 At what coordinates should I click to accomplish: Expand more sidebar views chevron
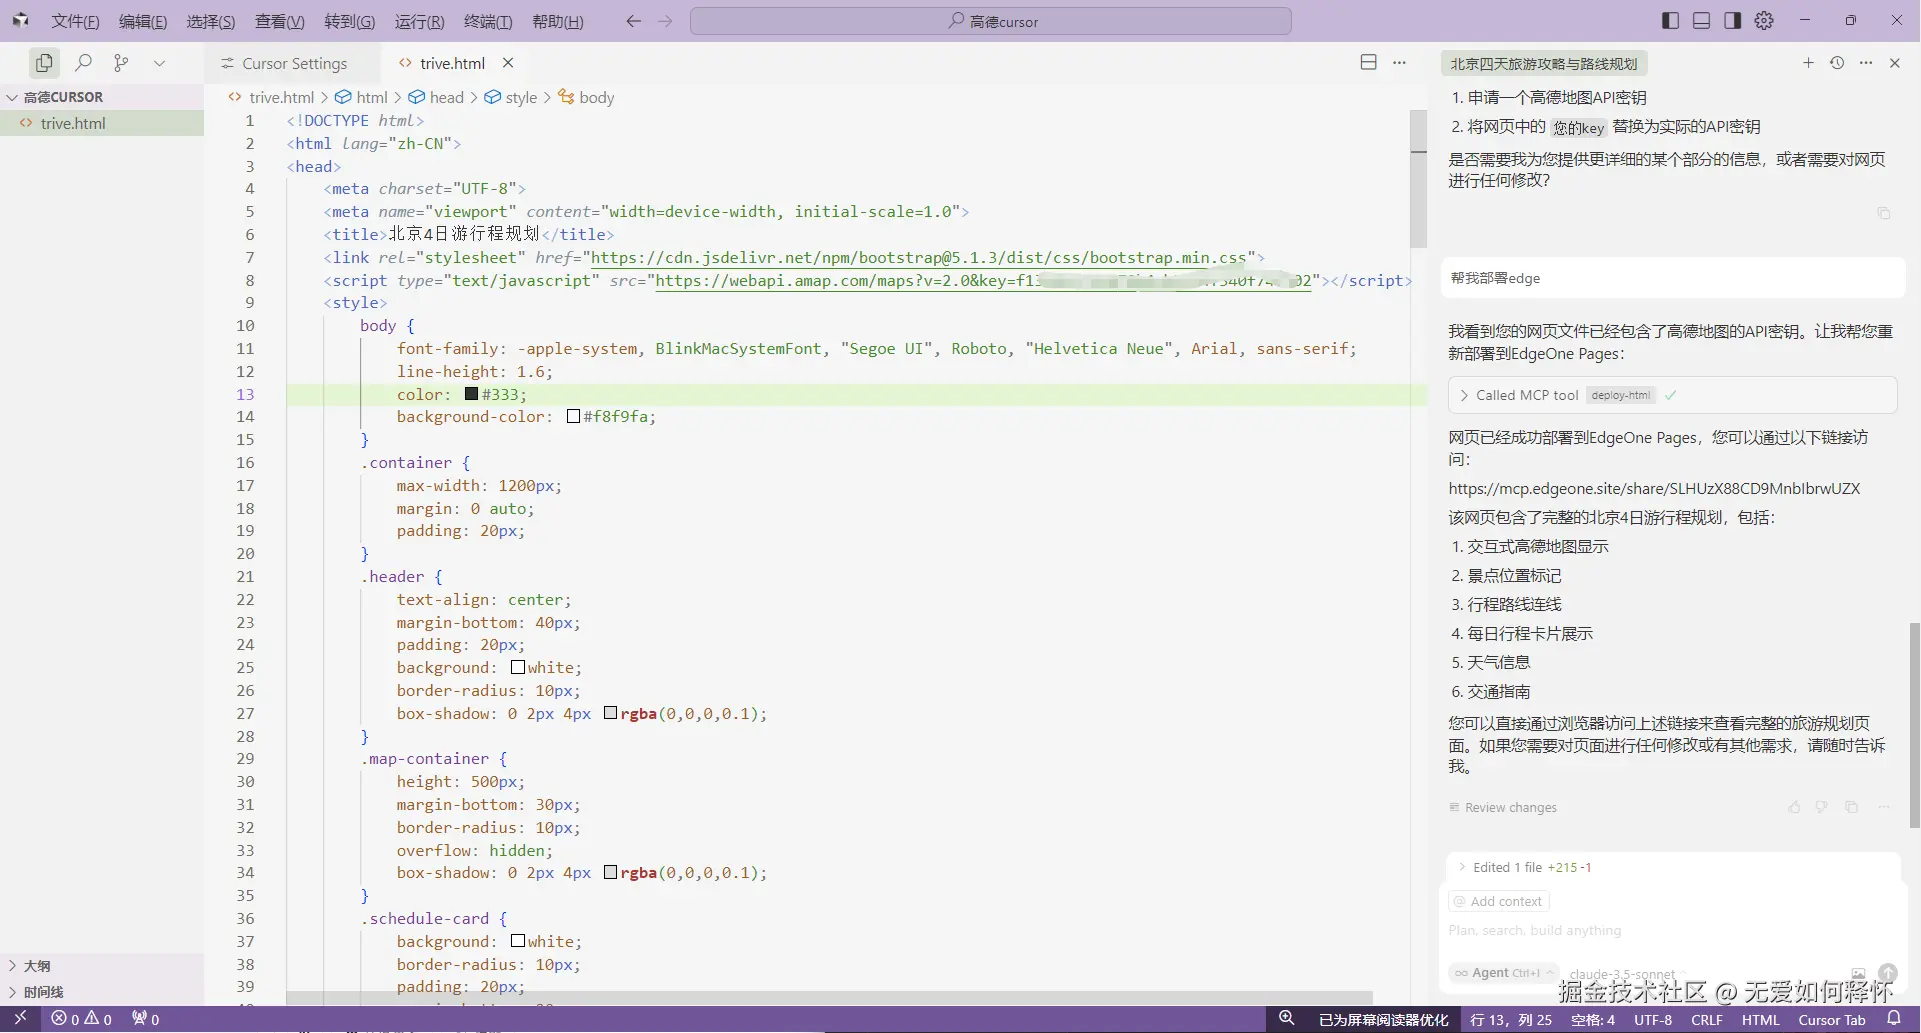pos(159,63)
